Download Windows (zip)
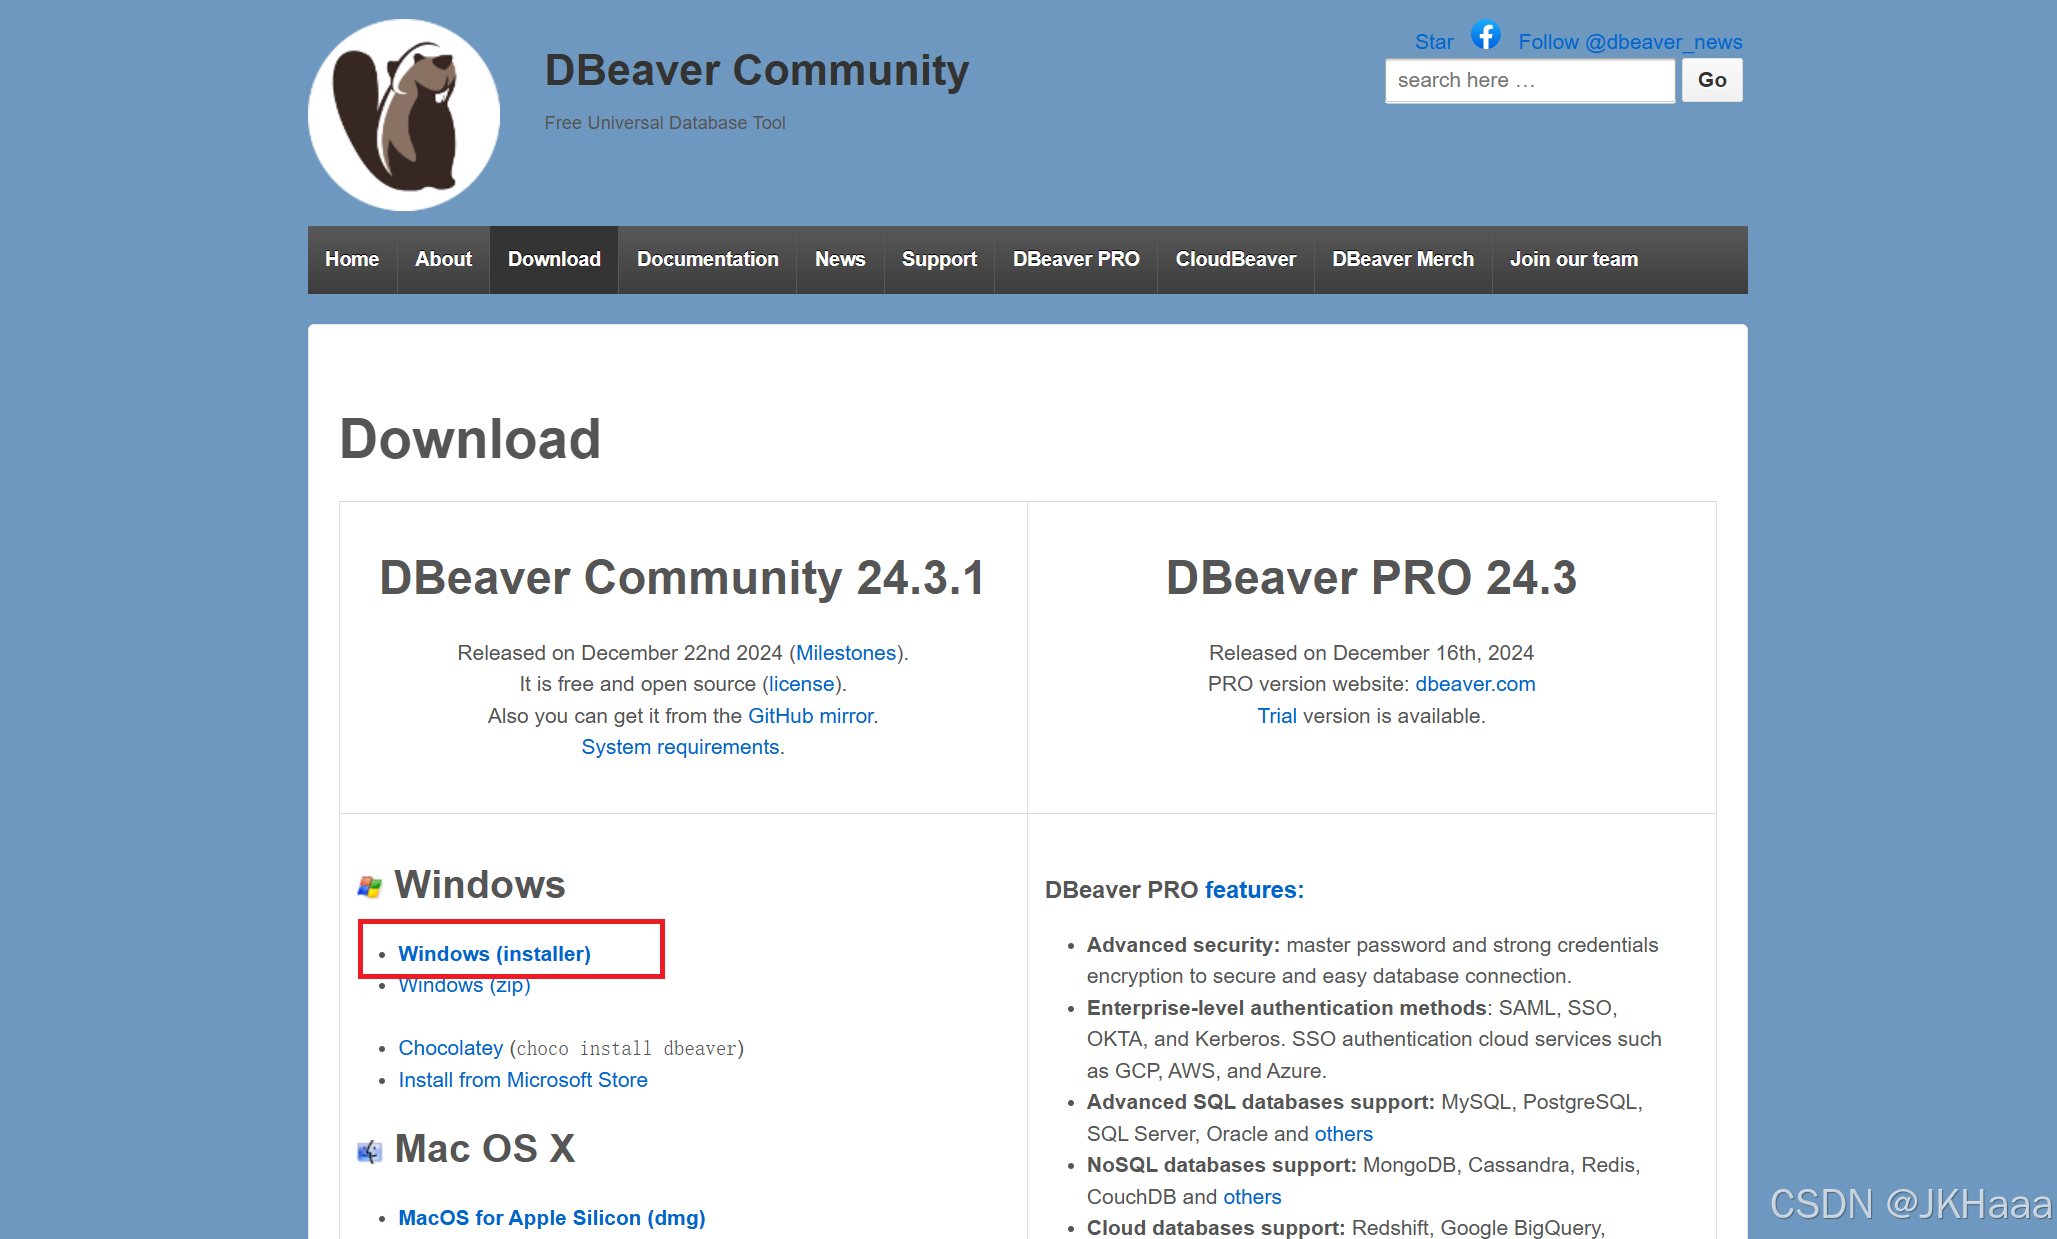This screenshot has height=1239, width=2057. 464,985
